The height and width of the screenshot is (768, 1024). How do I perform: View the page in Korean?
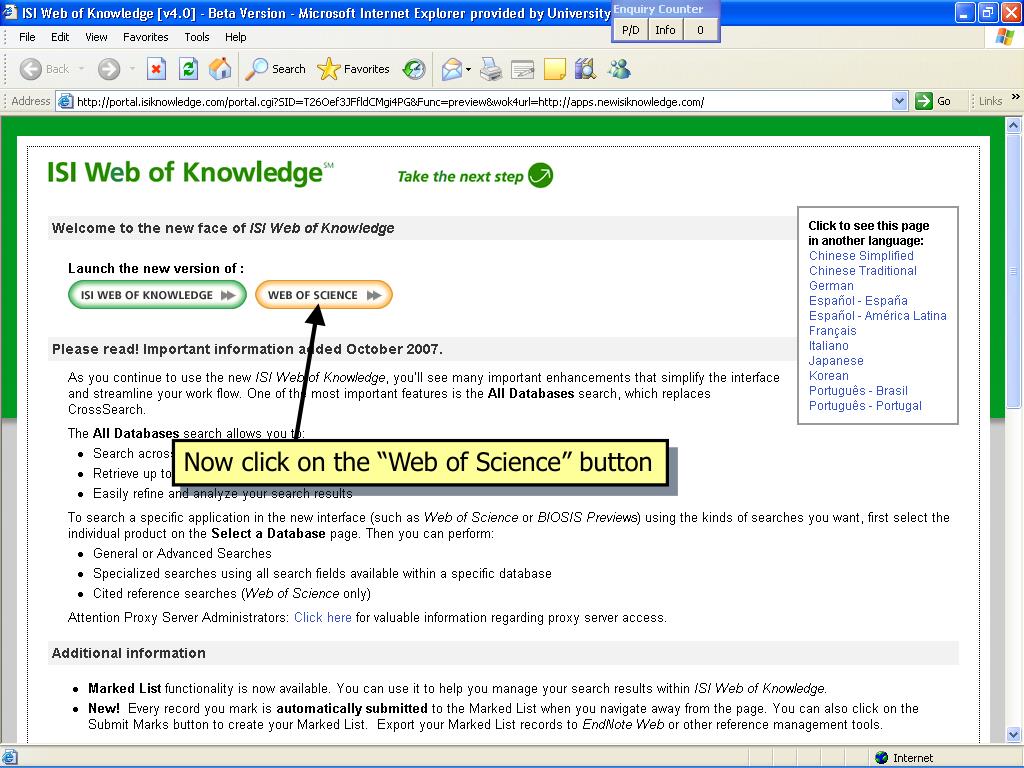[829, 376]
